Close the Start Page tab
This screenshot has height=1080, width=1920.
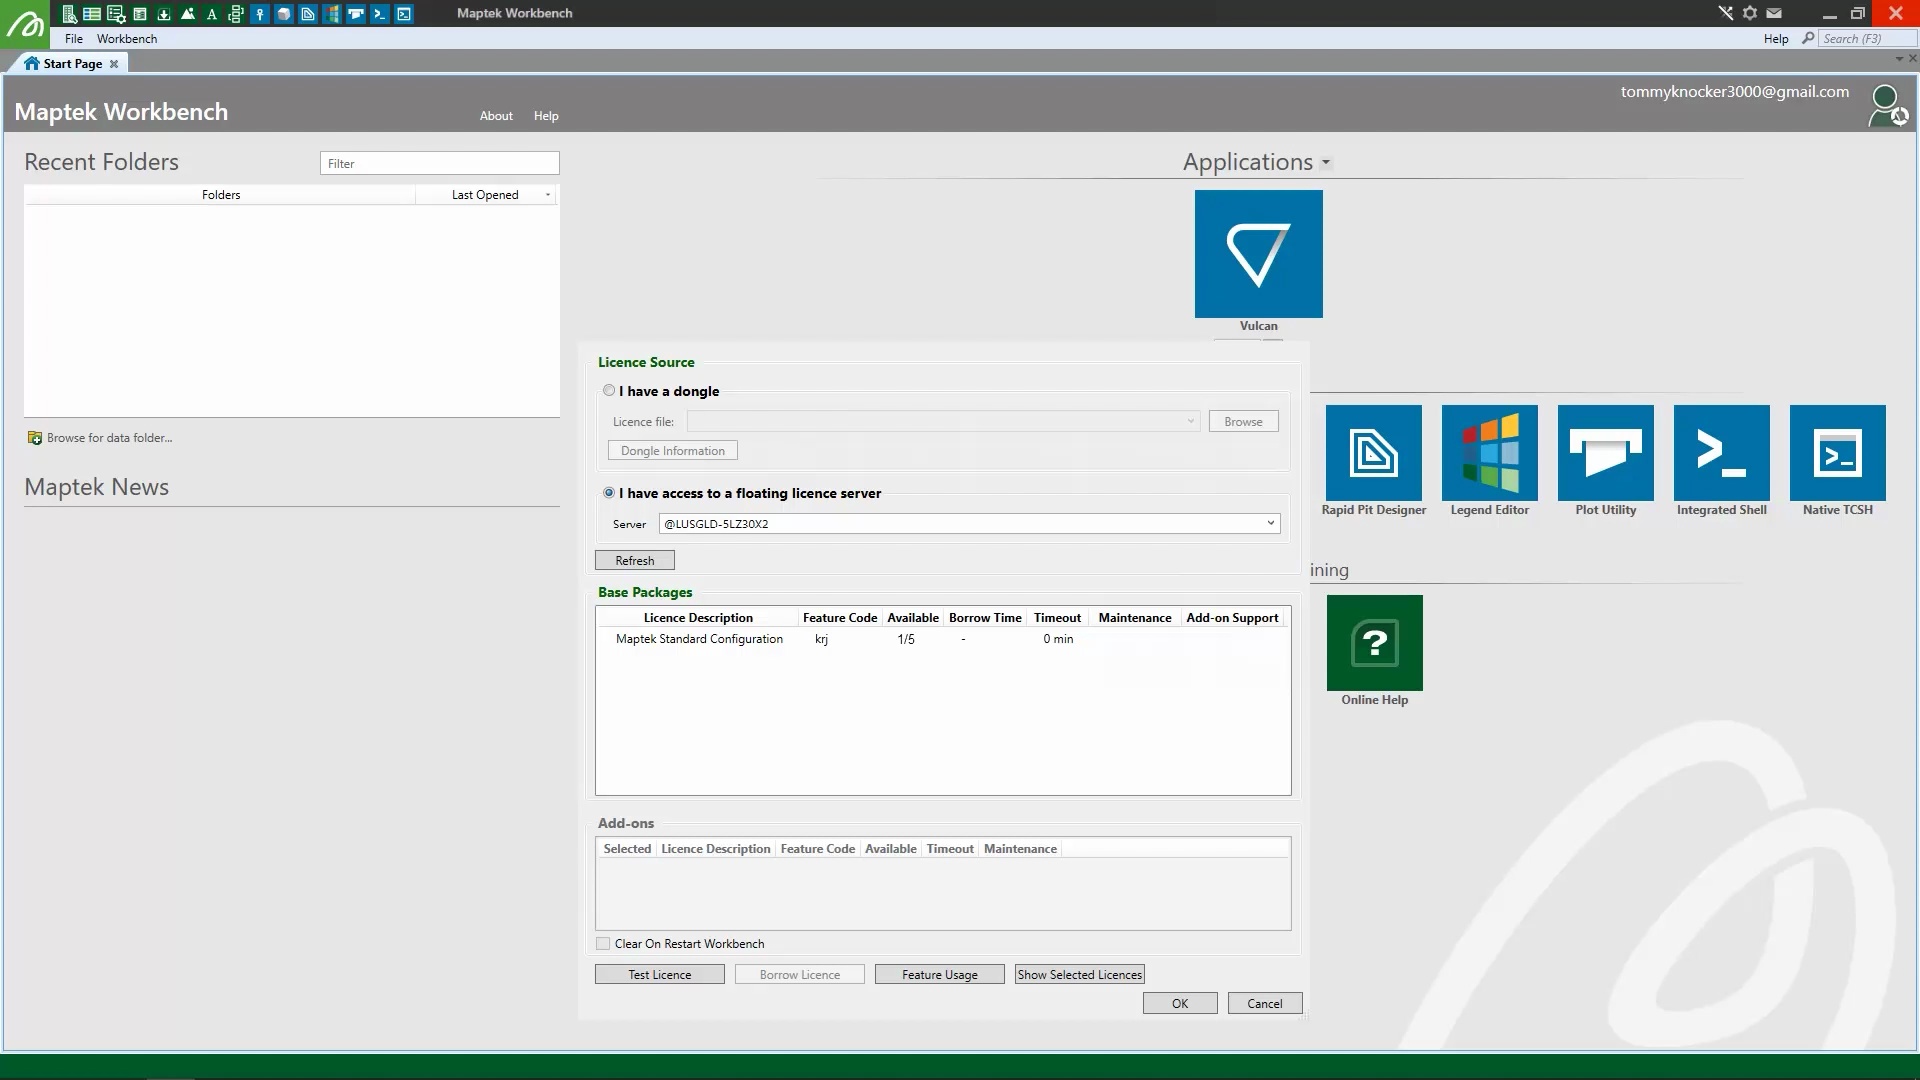114,64
